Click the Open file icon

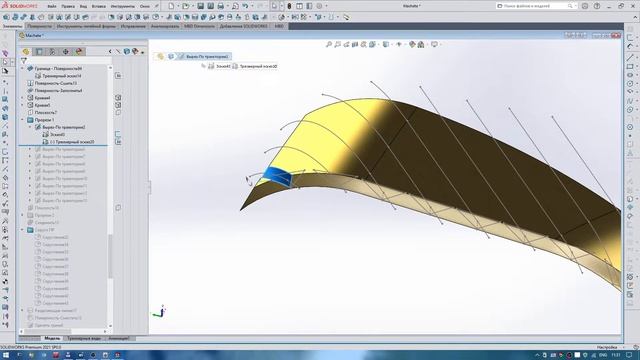coord(185,6)
